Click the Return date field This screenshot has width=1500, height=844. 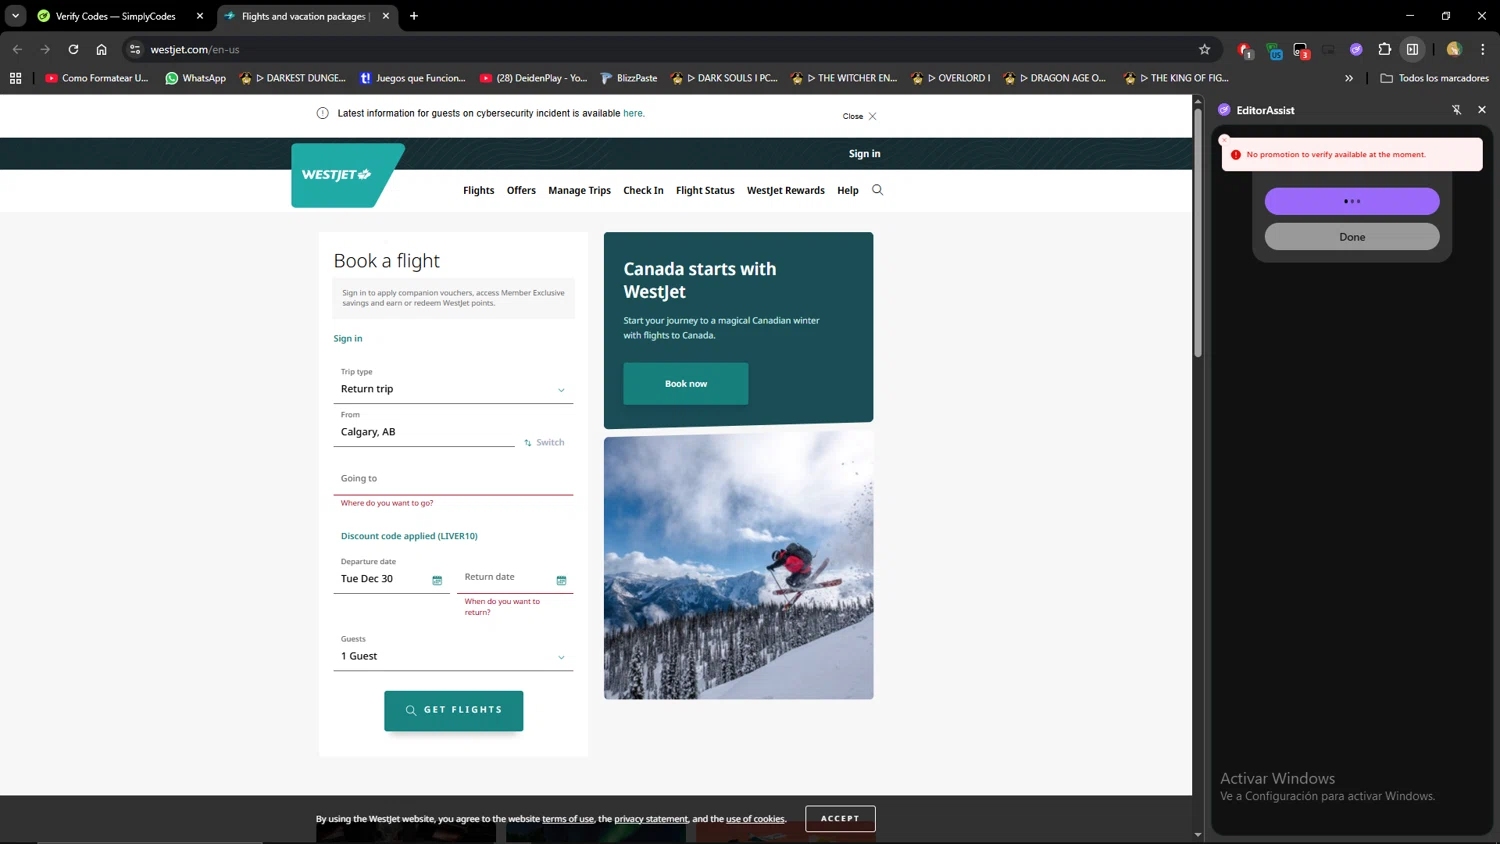click(515, 577)
